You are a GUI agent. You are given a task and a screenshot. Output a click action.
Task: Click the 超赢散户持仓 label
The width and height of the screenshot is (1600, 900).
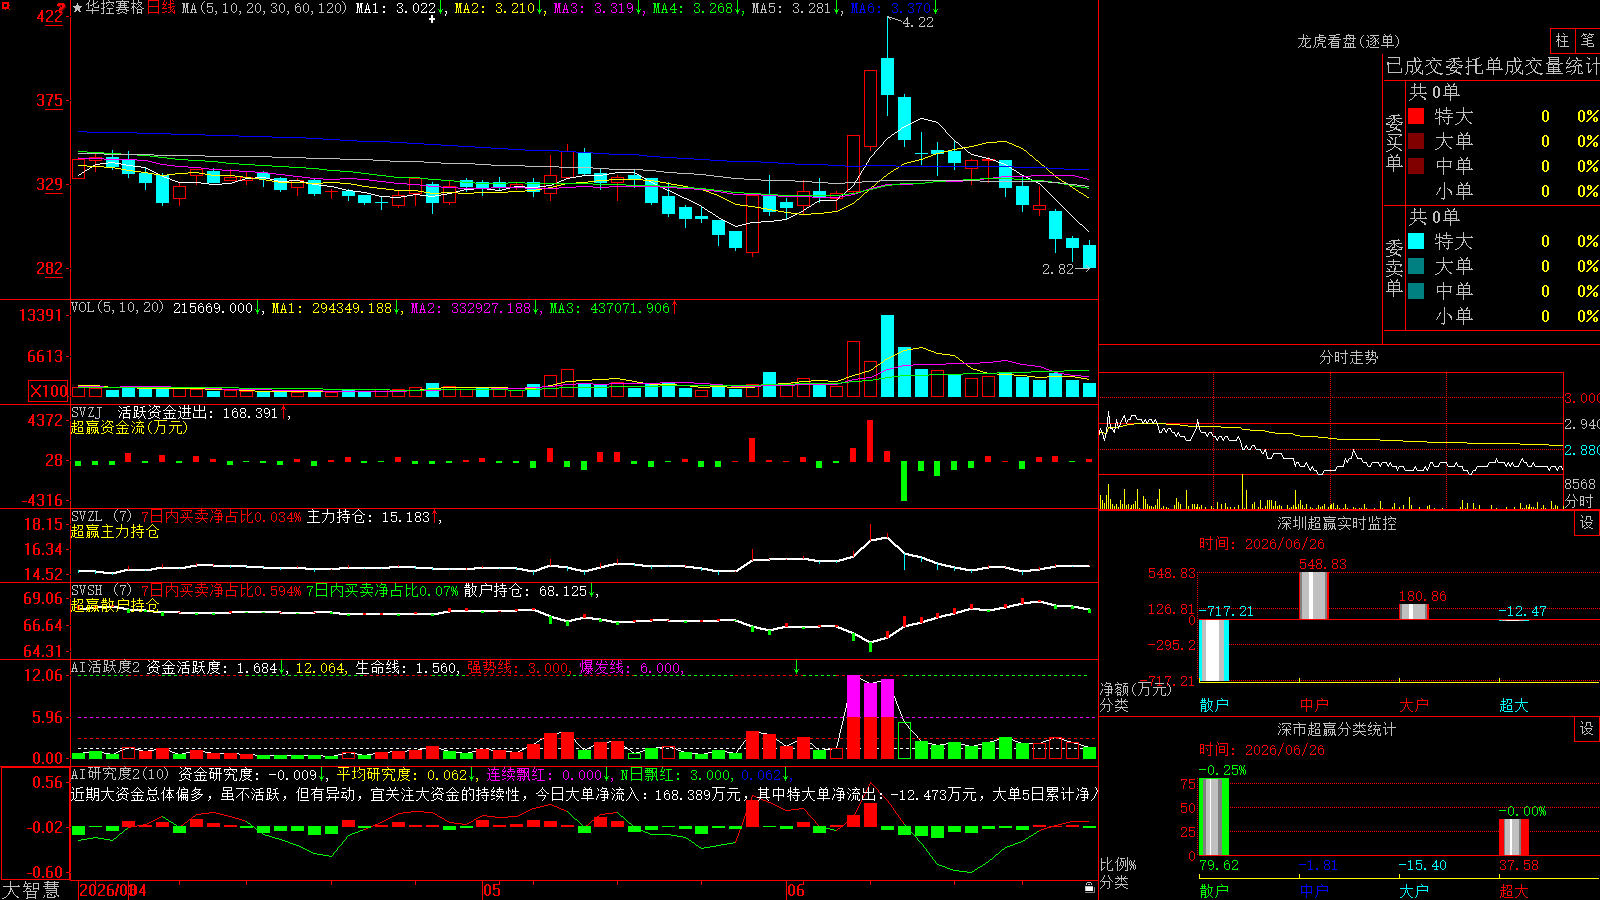tap(115, 605)
